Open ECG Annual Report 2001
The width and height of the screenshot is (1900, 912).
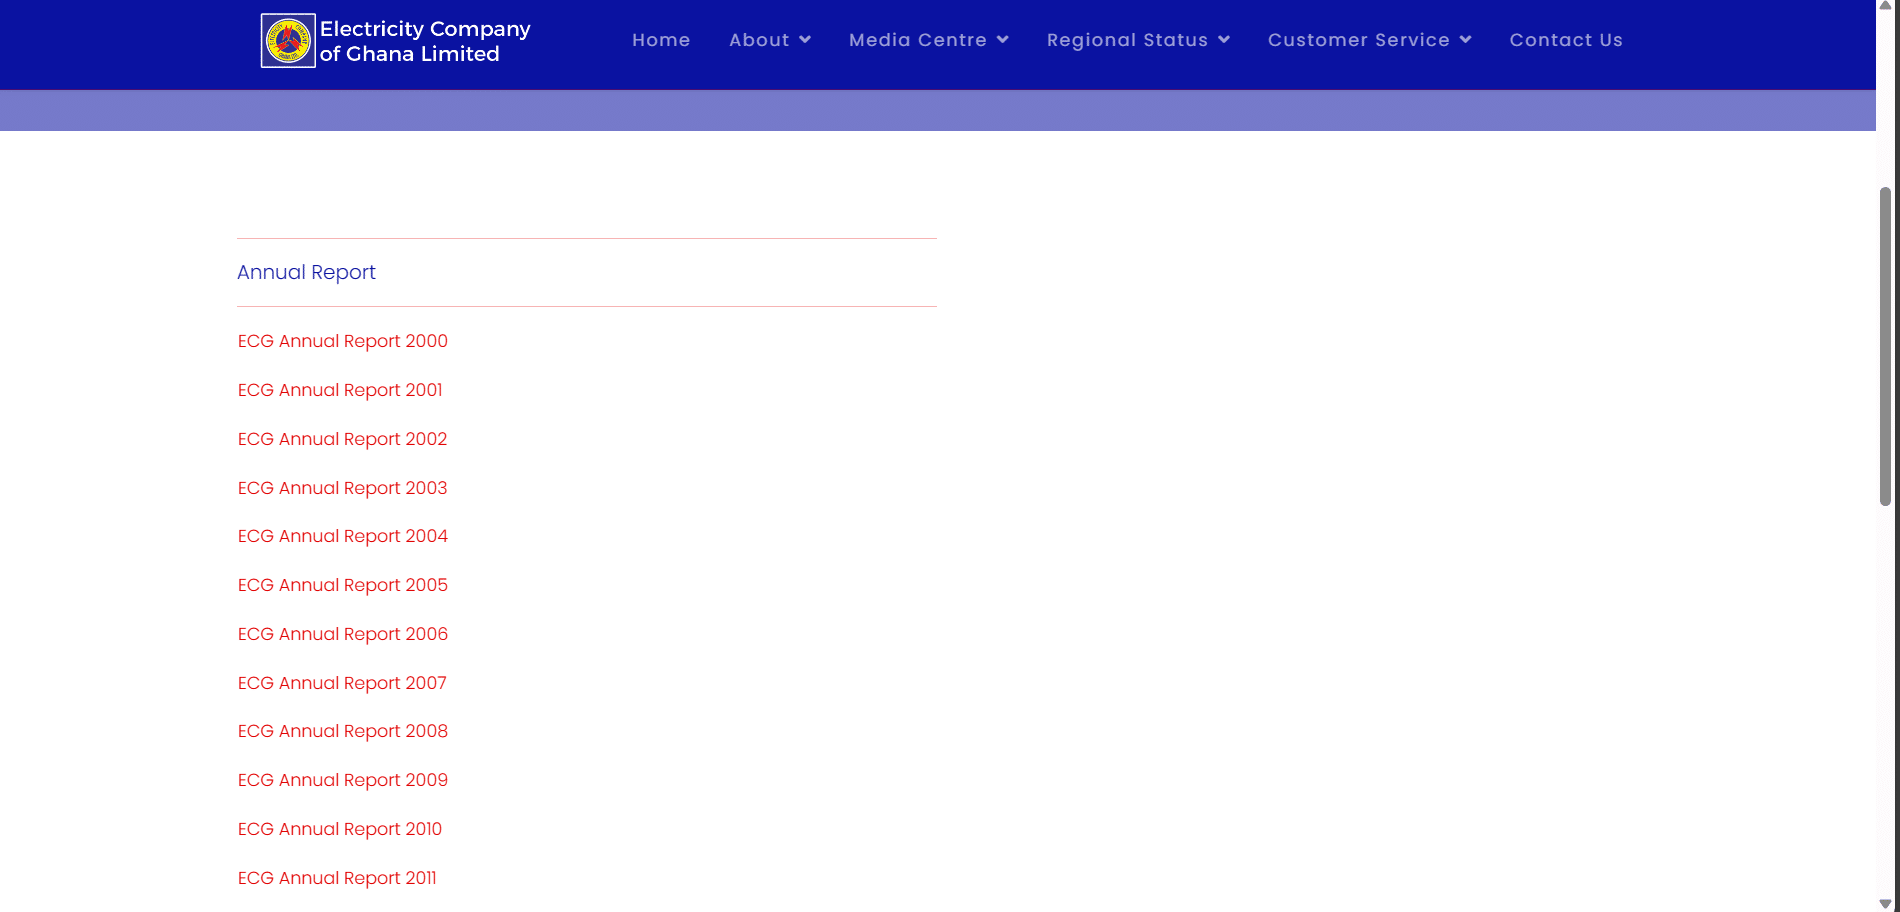[x=340, y=390]
